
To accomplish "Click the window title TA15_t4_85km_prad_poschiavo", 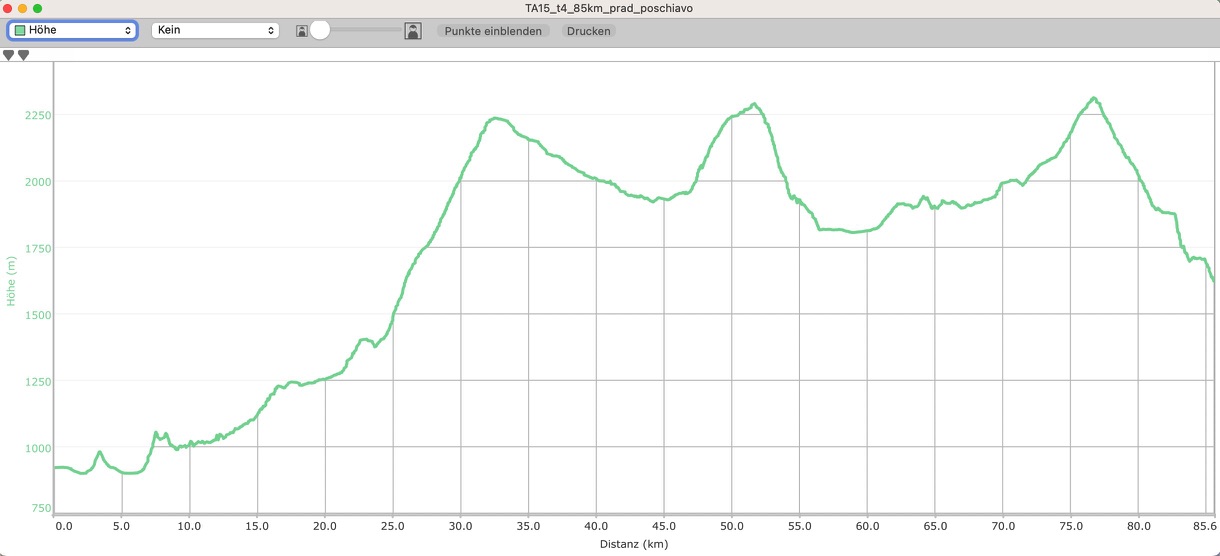I will 609,8.
